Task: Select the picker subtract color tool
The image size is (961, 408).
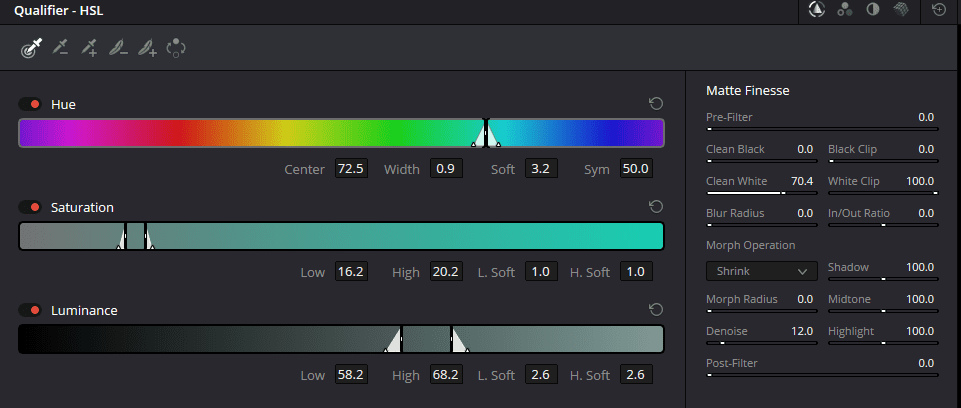Action: click(60, 47)
